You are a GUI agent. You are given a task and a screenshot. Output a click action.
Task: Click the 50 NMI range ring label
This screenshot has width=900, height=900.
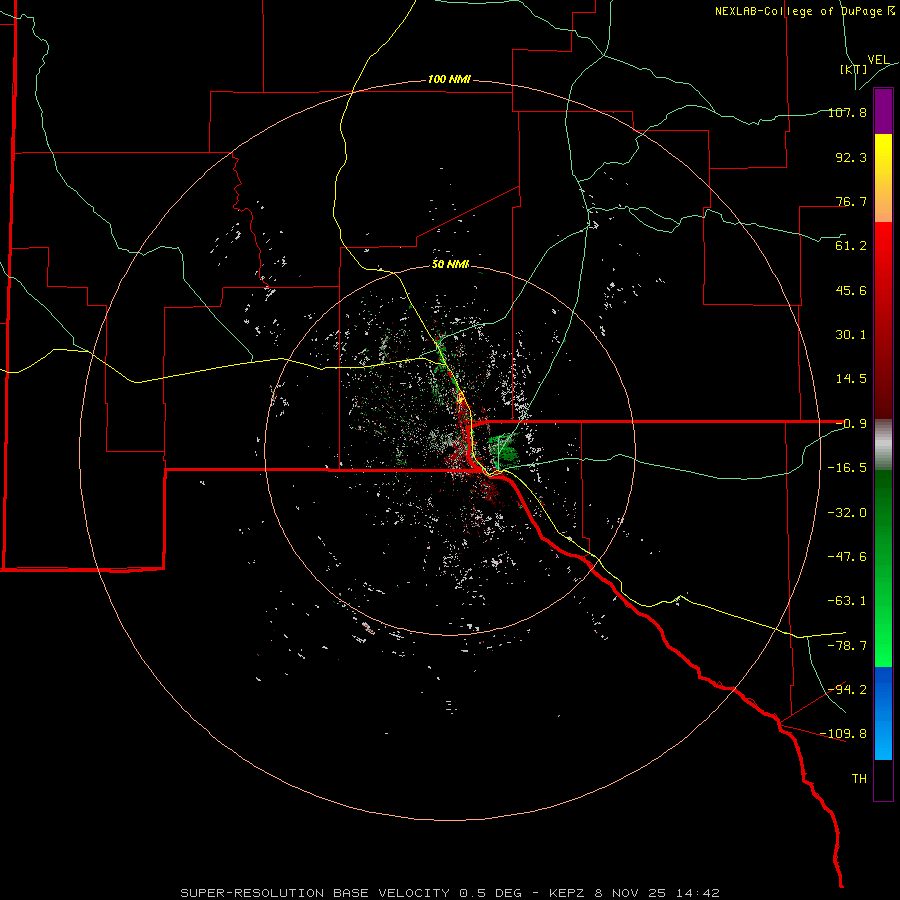pos(450,264)
